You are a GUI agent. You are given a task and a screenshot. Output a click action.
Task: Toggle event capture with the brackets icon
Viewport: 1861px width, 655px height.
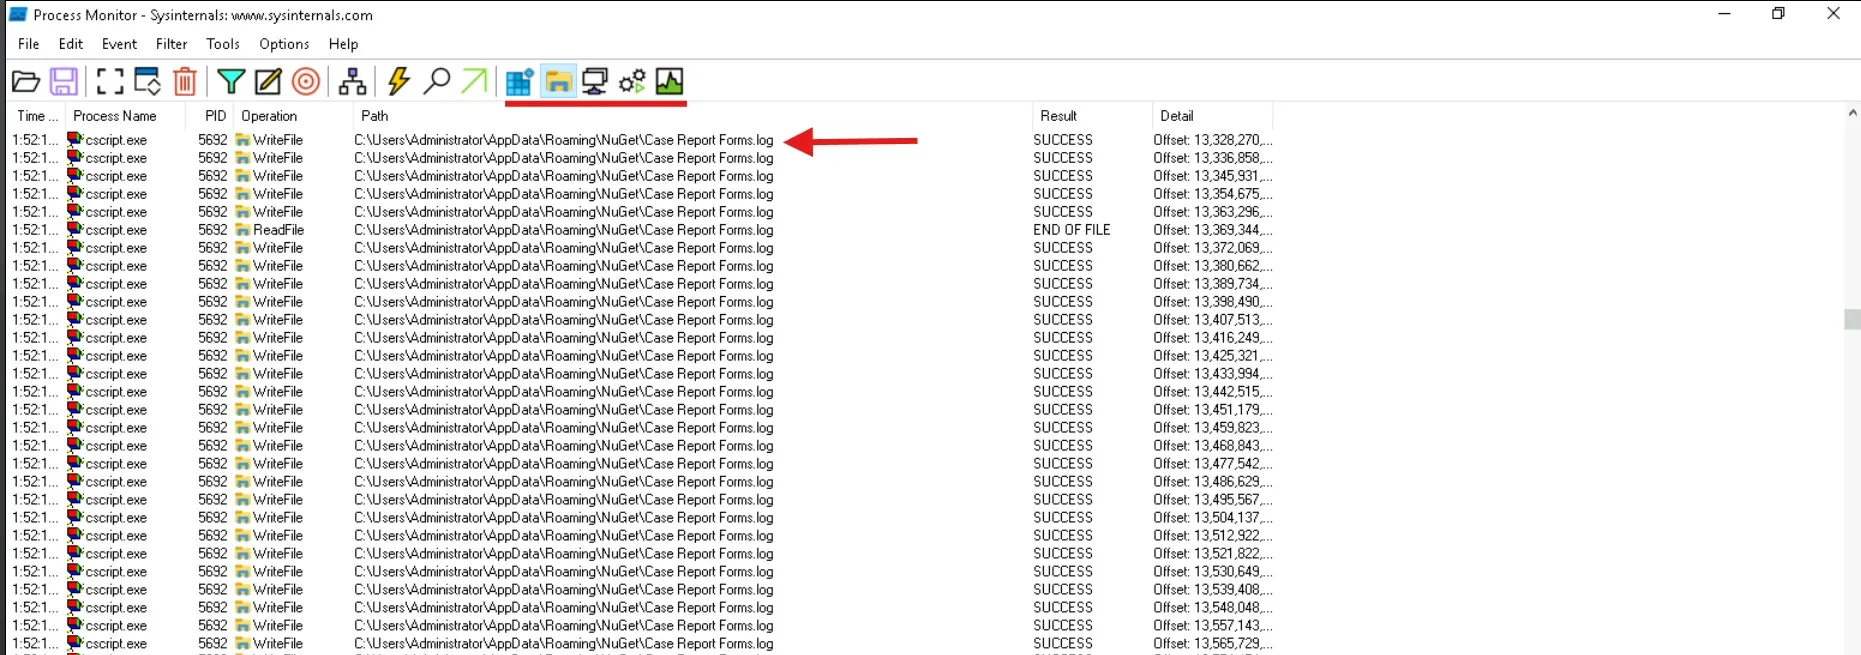click(x=110, y=81)
